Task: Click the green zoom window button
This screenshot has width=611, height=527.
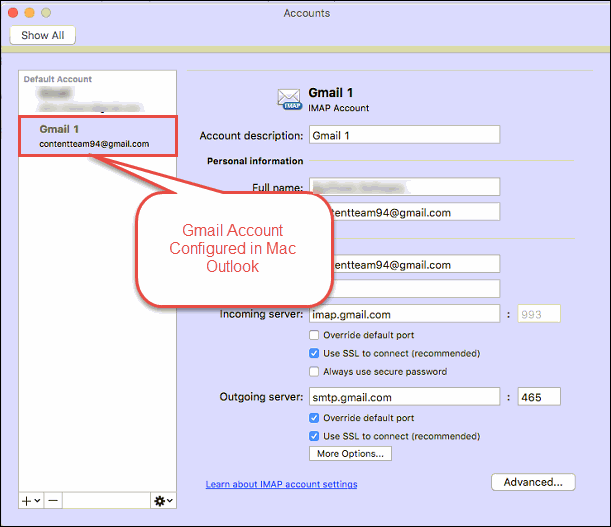Action: click(46, 12)
